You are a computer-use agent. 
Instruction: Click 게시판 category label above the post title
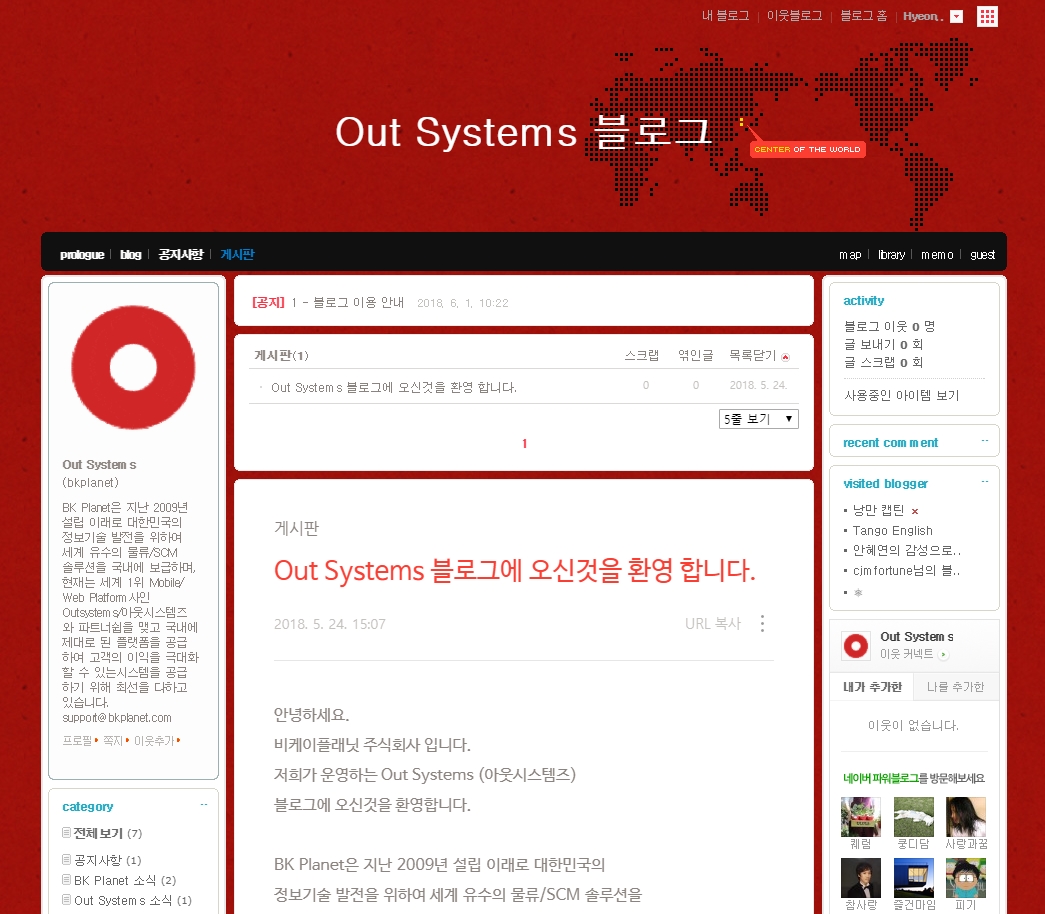297,529
